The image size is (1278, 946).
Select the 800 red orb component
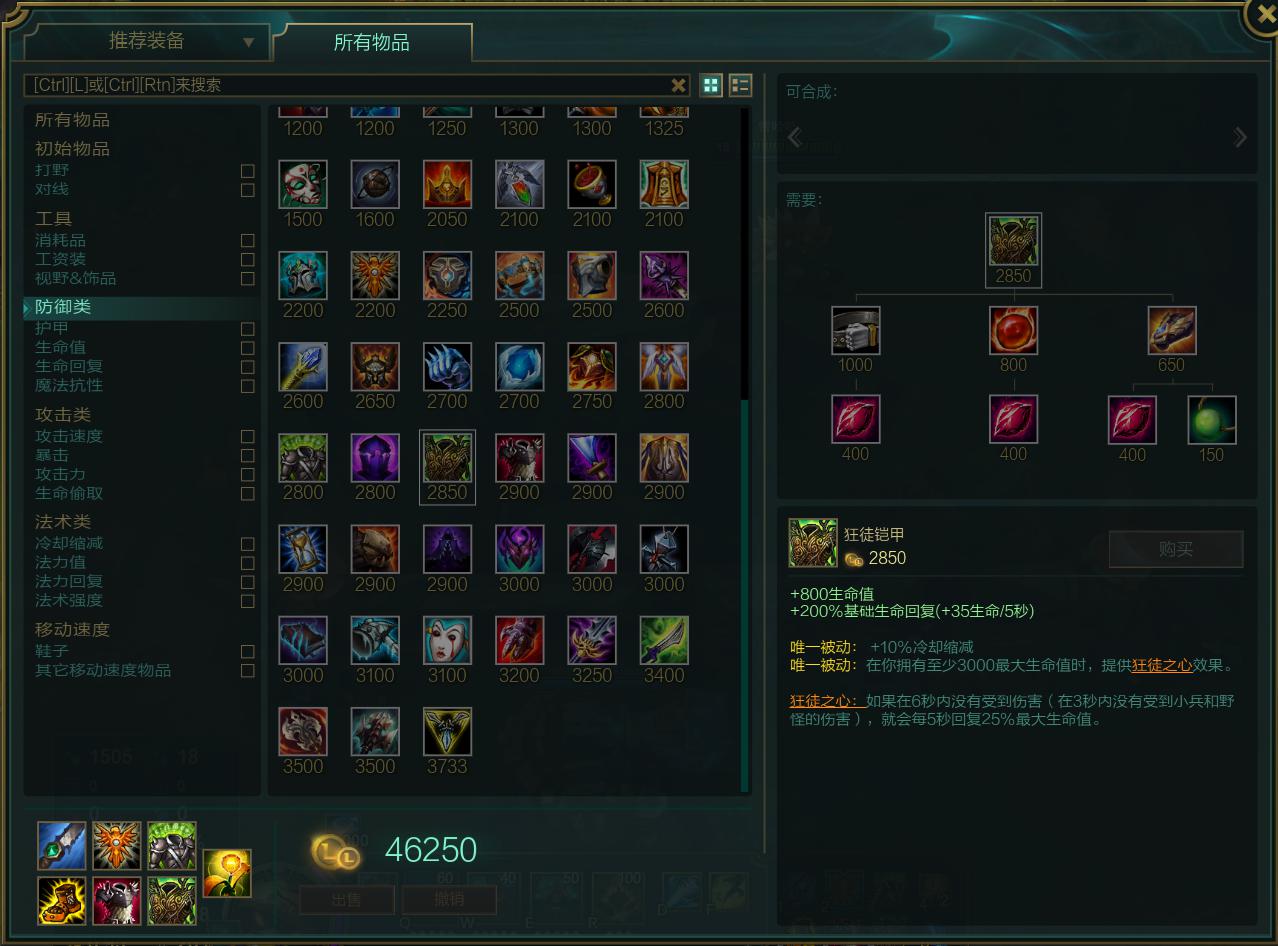(1014, 331)
